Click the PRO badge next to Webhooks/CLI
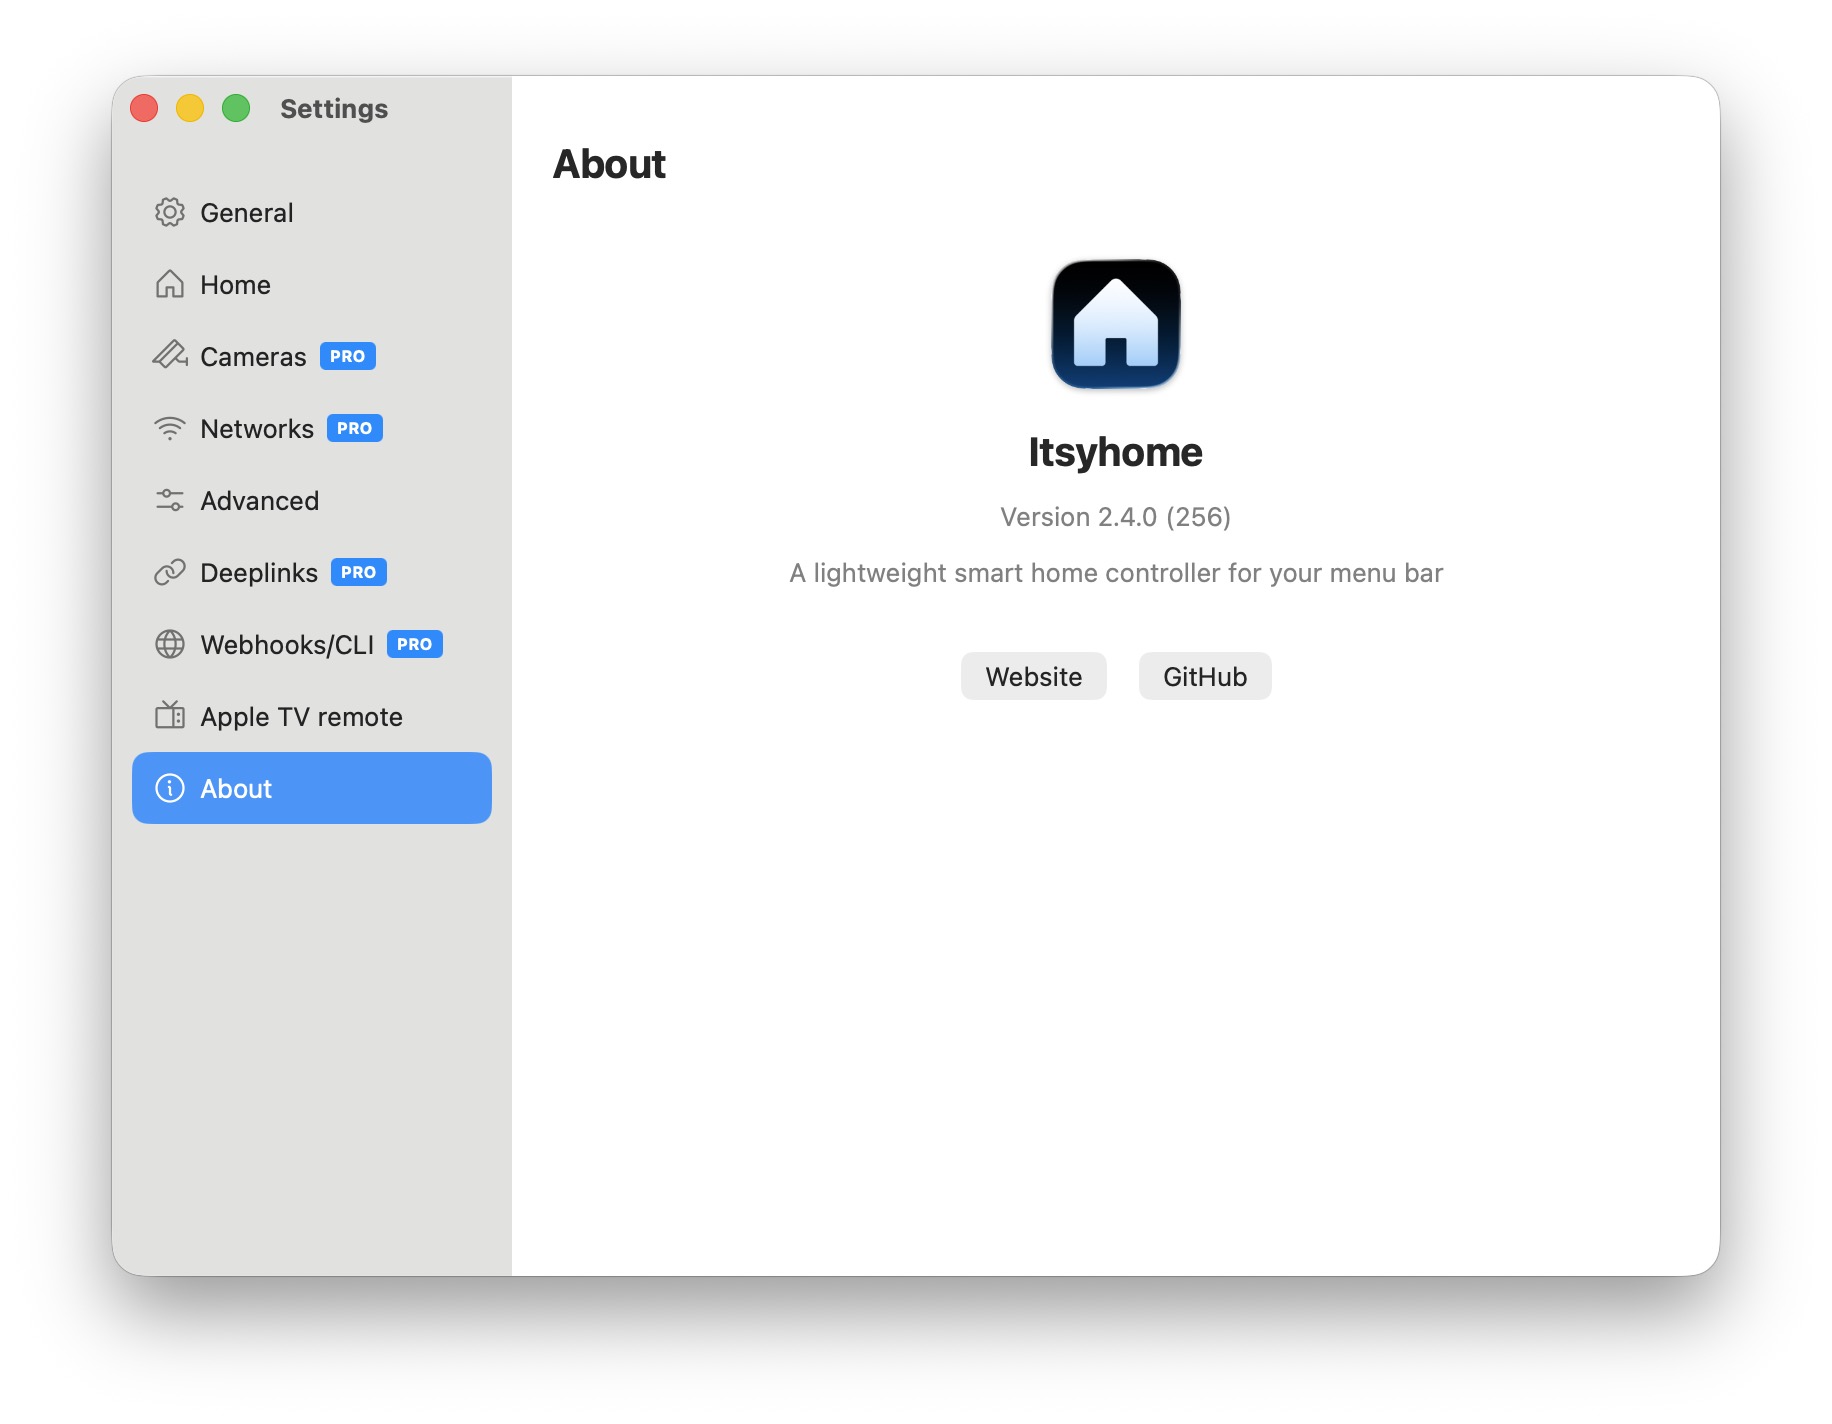 coord(415,644)
